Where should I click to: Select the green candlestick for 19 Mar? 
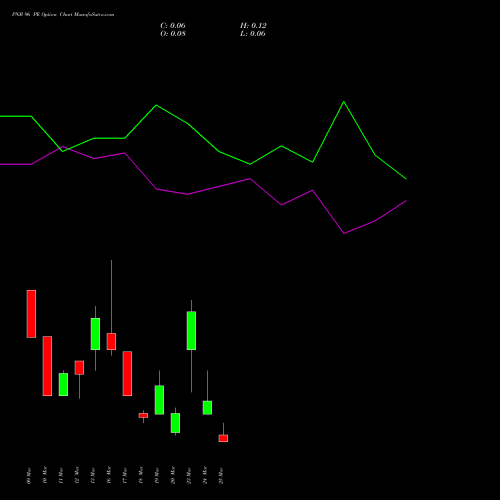coord(159,400)
